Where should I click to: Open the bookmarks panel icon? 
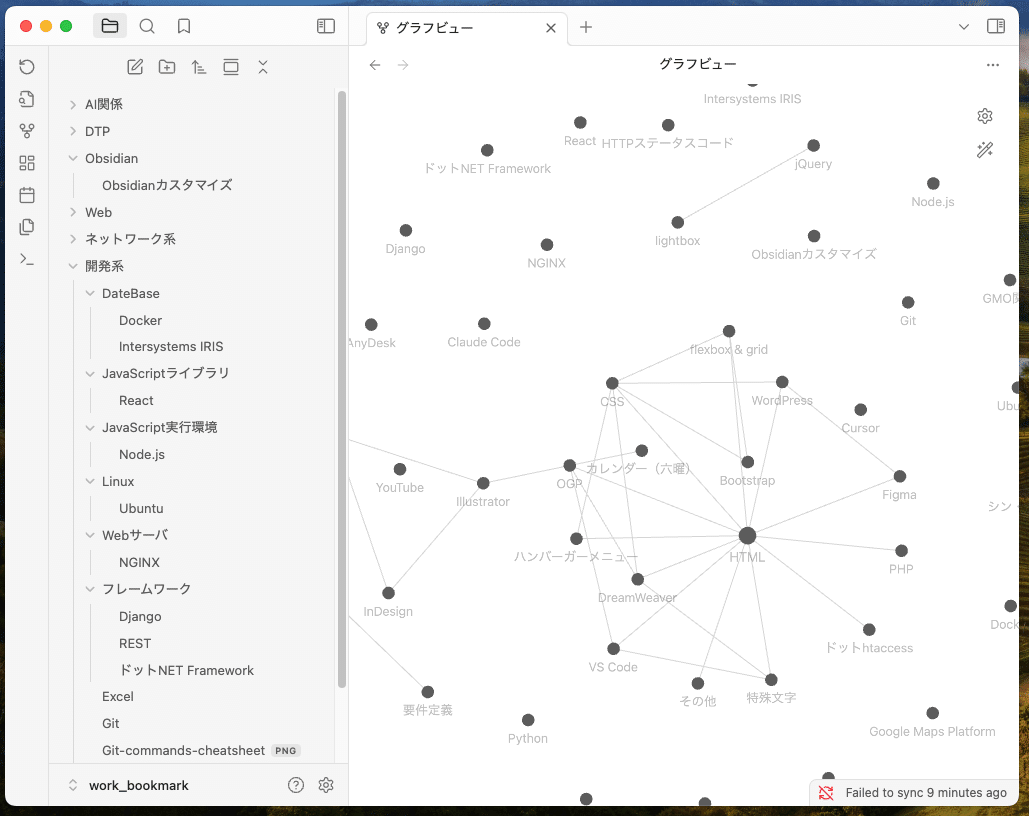[x=184, y=26]
